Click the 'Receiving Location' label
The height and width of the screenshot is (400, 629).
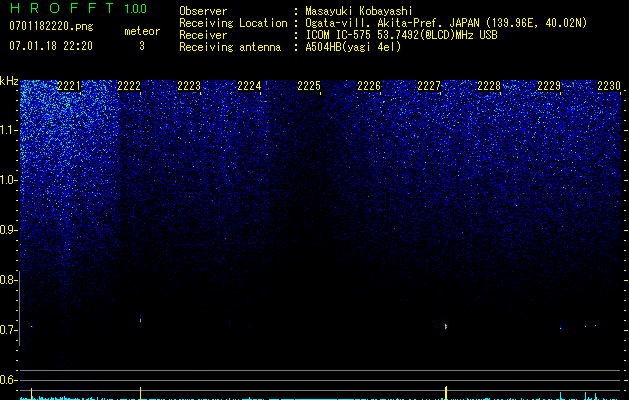point(233,23)
